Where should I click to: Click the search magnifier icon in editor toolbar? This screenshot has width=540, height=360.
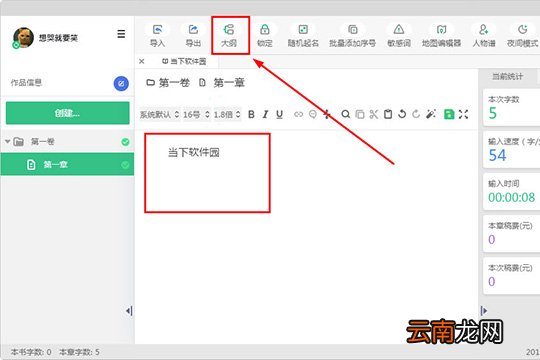(x=345, y=114)
